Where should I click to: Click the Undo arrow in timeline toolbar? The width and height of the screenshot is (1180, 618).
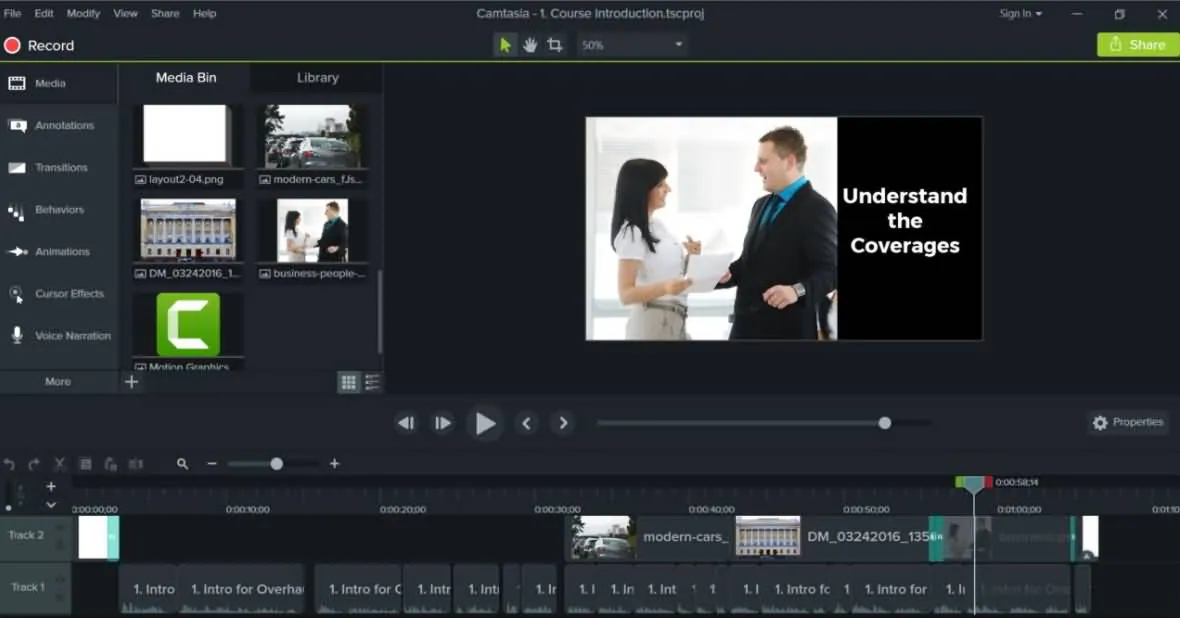click(9, 464)
